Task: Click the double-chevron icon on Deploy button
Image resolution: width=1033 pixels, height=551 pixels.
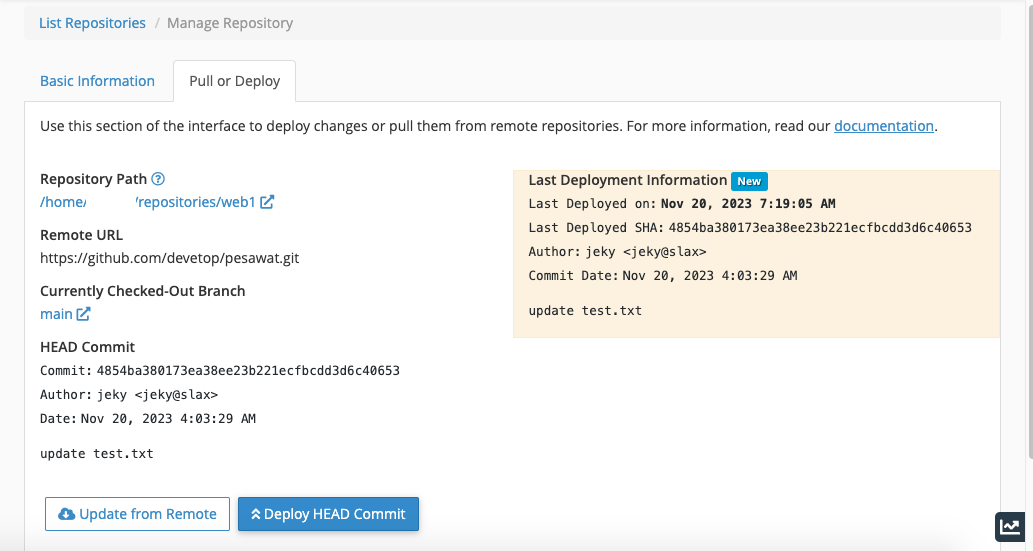Action: 255,514
